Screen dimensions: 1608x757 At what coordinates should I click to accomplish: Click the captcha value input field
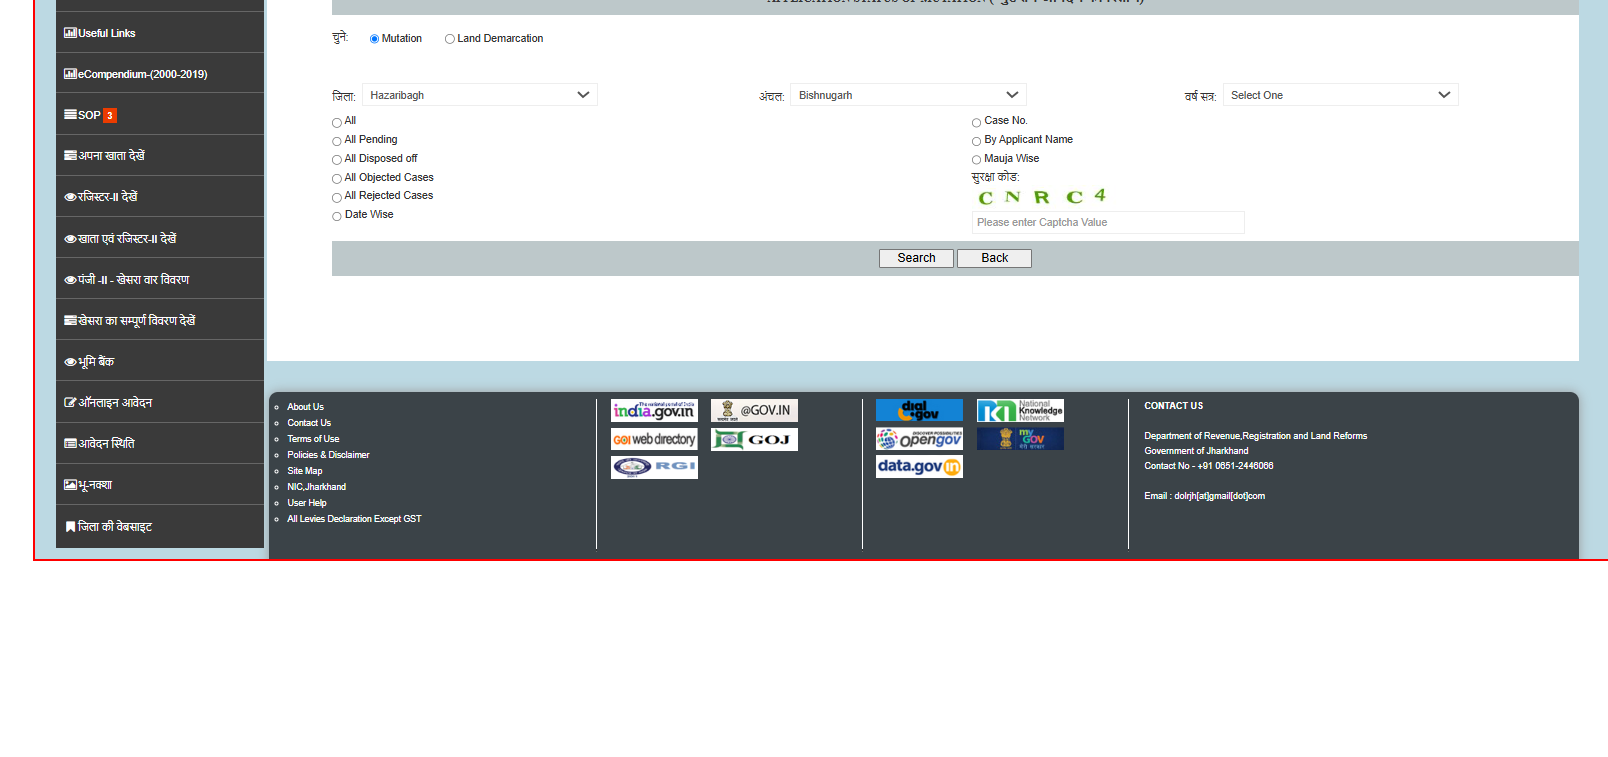(1108, 222)
